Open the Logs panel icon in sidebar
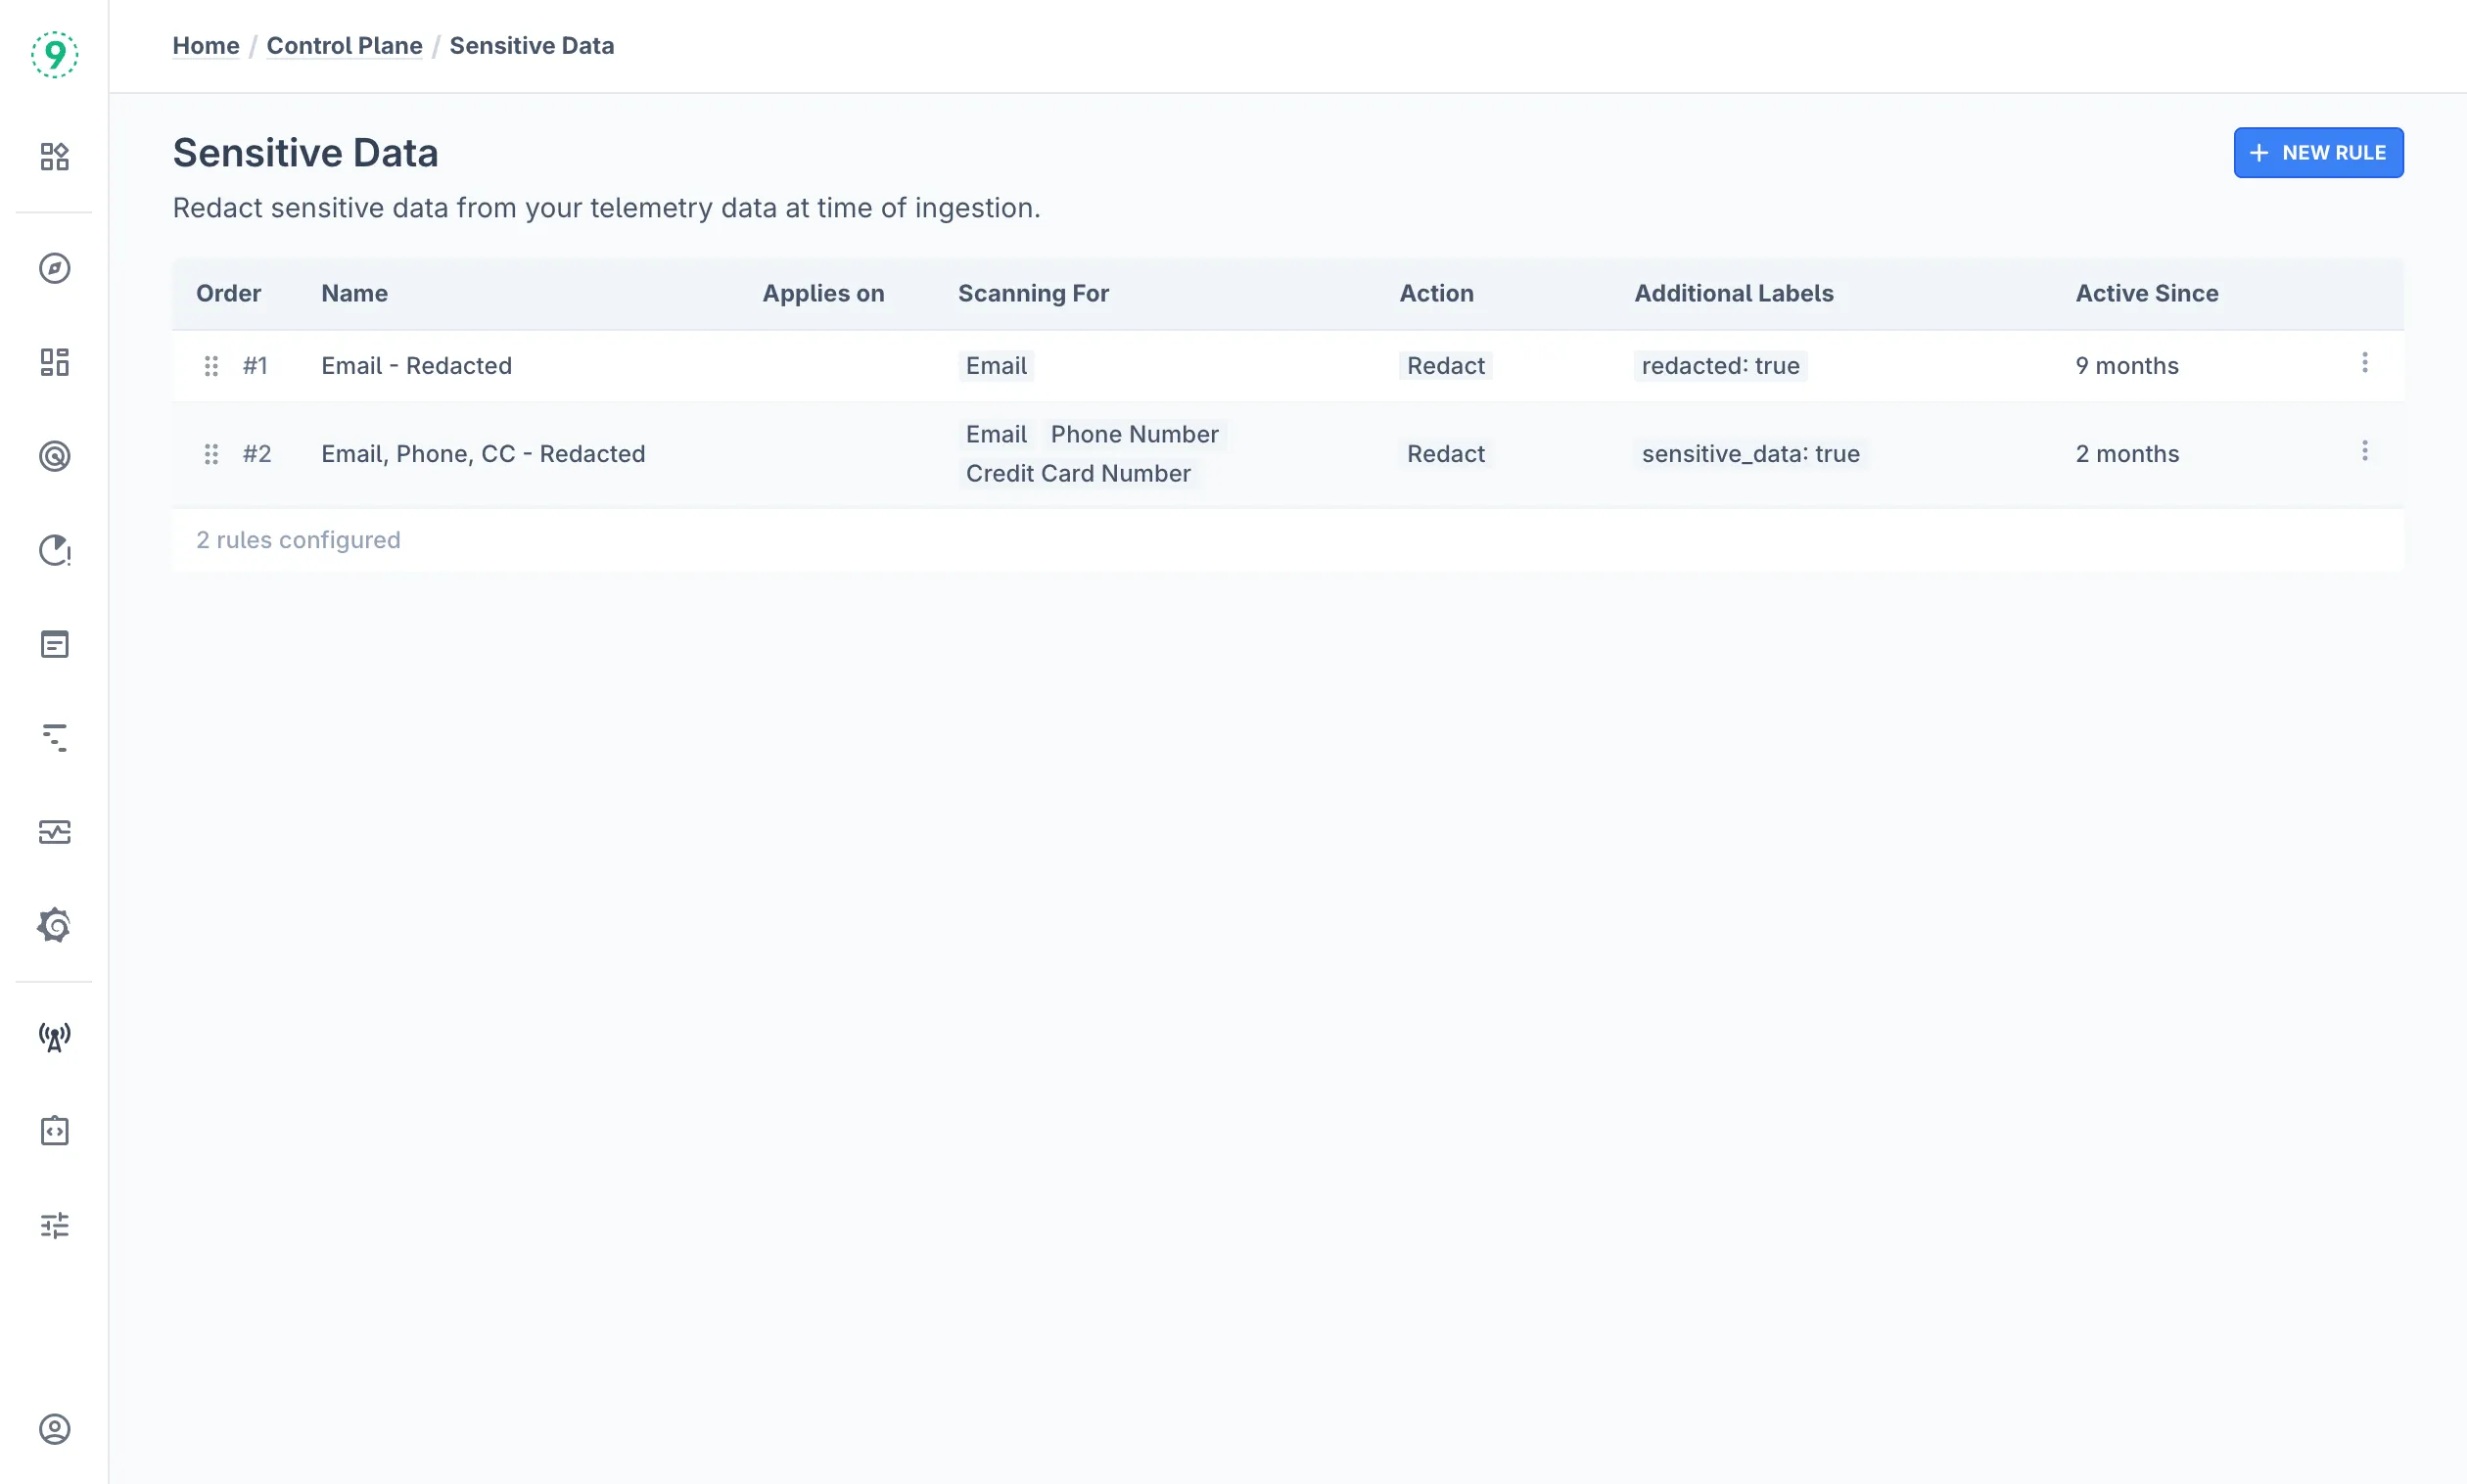The width and height of the screenshot is (2467, 1484). coord(54,644)
